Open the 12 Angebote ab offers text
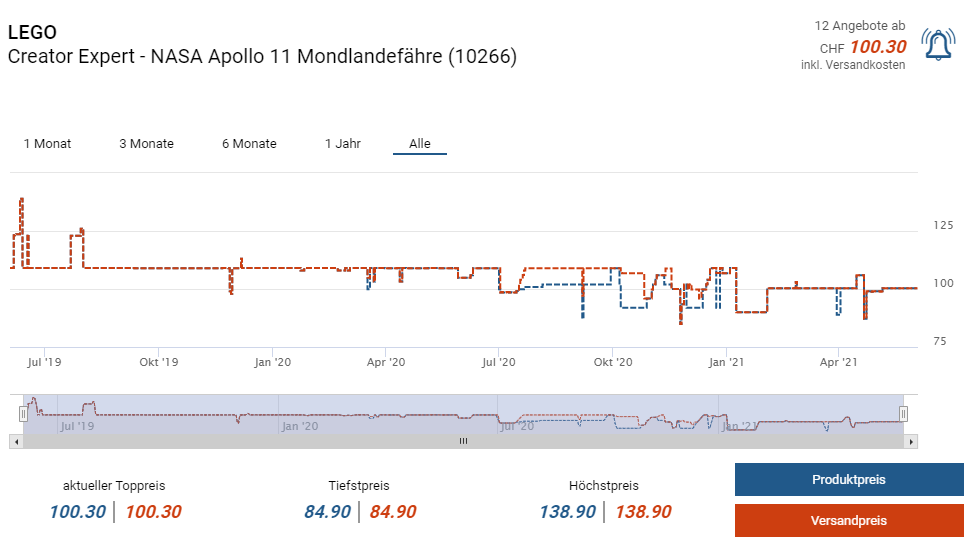The image size is (971, 540). 859,26
